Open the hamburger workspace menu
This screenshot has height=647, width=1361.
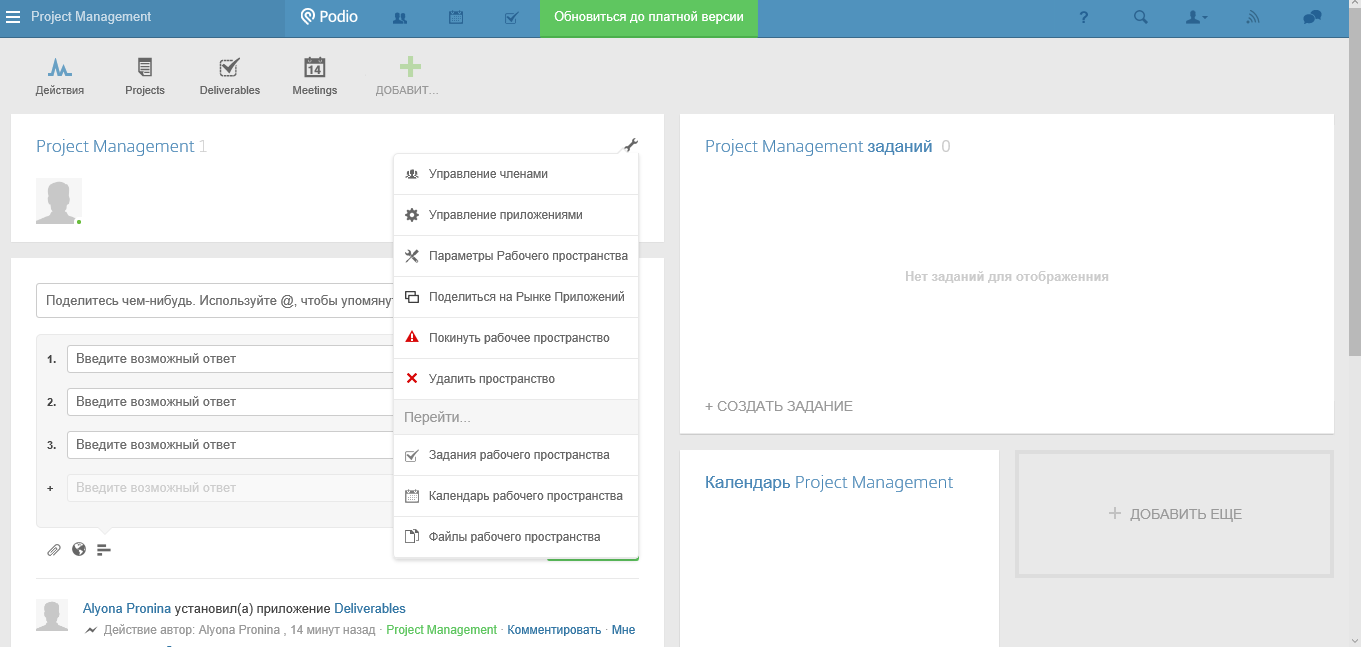click(13, 17)
